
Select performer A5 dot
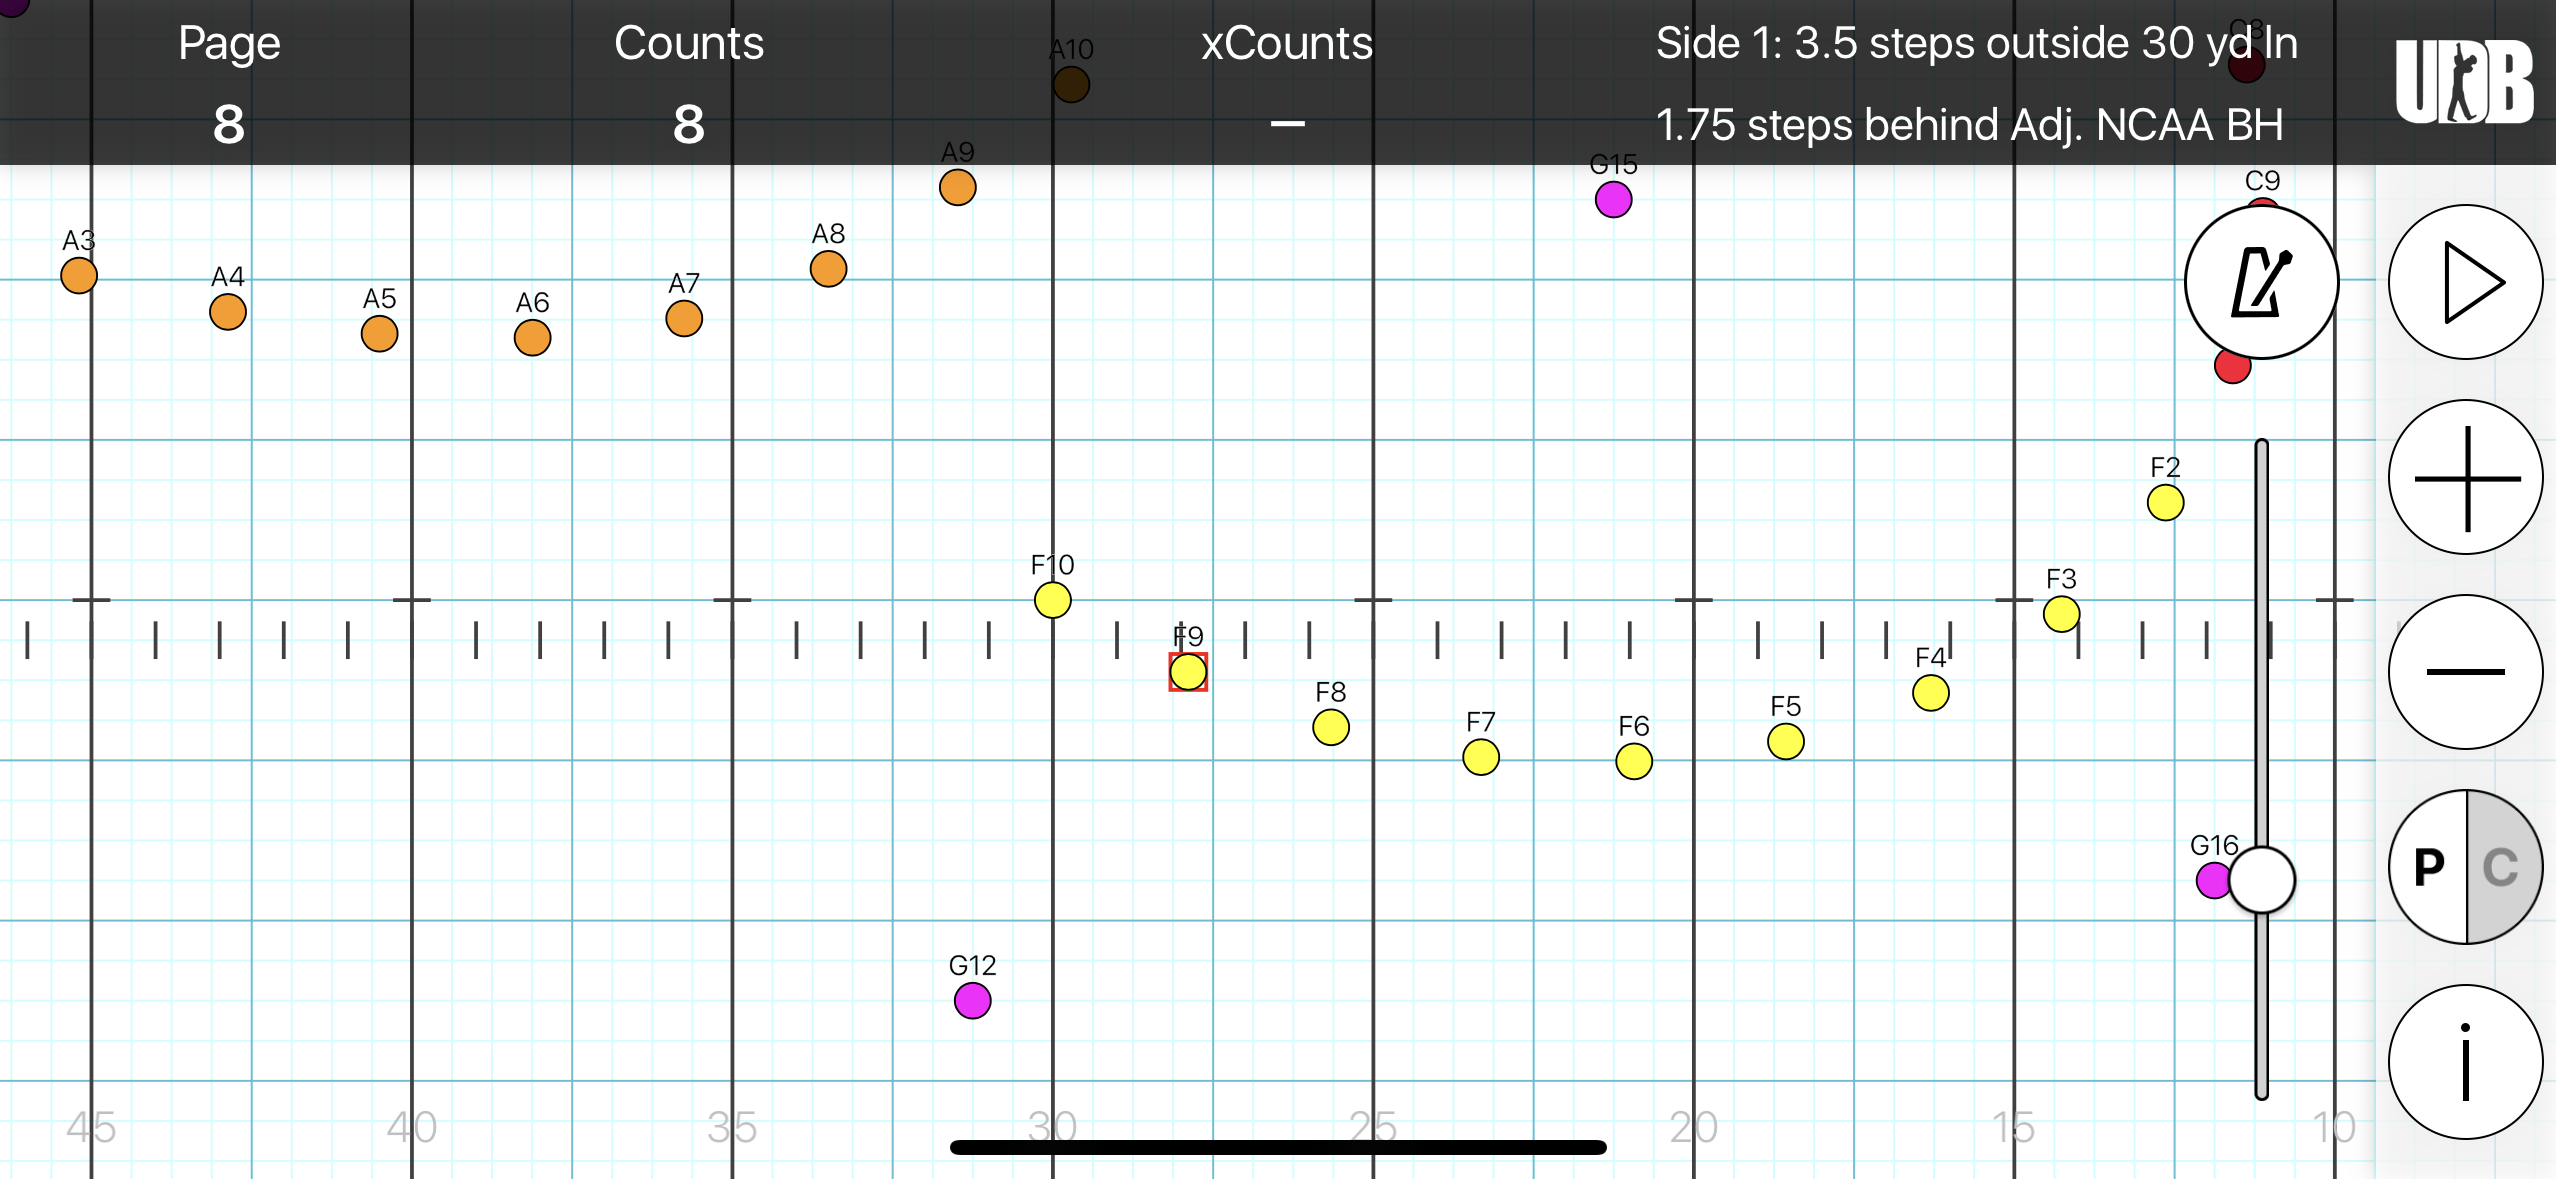[380, 333]
